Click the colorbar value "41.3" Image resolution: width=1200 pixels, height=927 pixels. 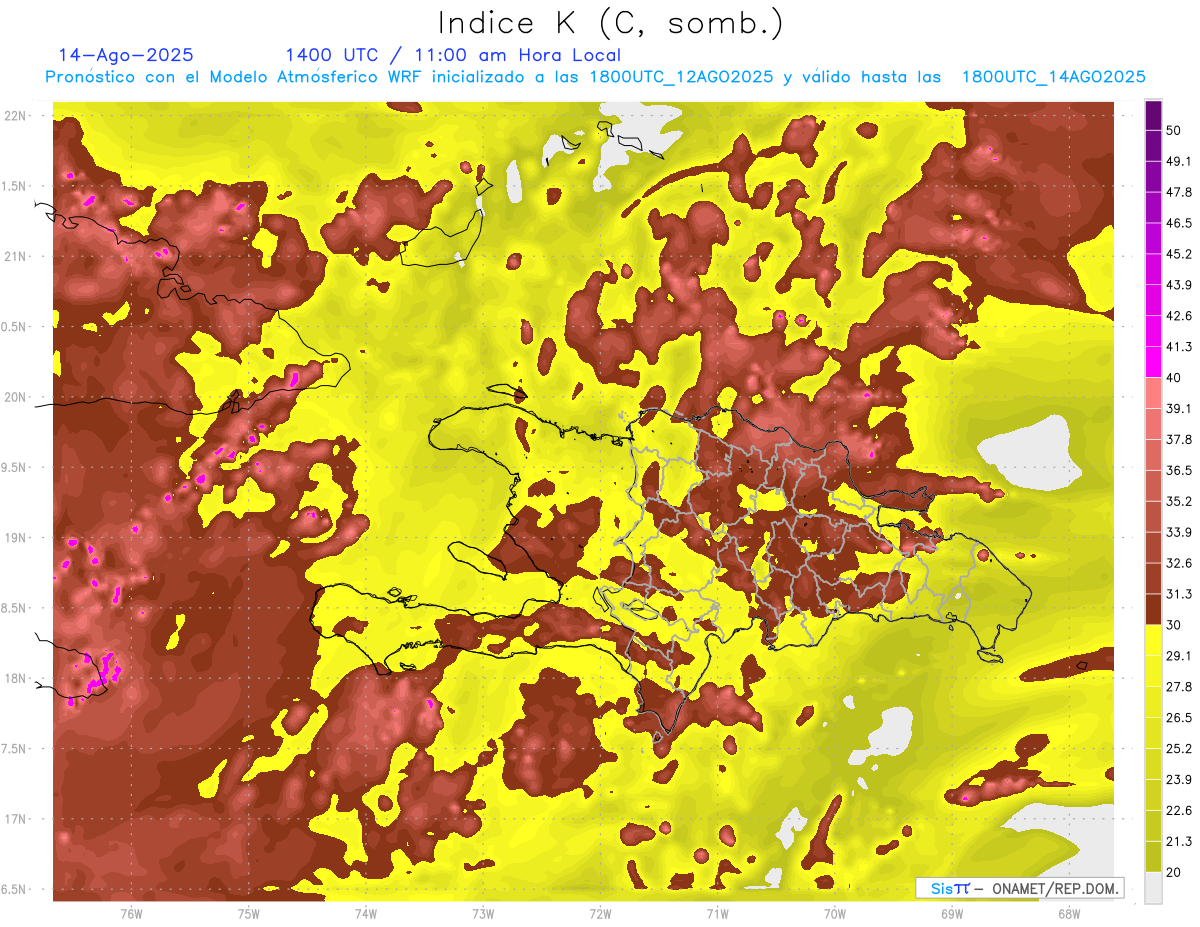point(1179,347)
